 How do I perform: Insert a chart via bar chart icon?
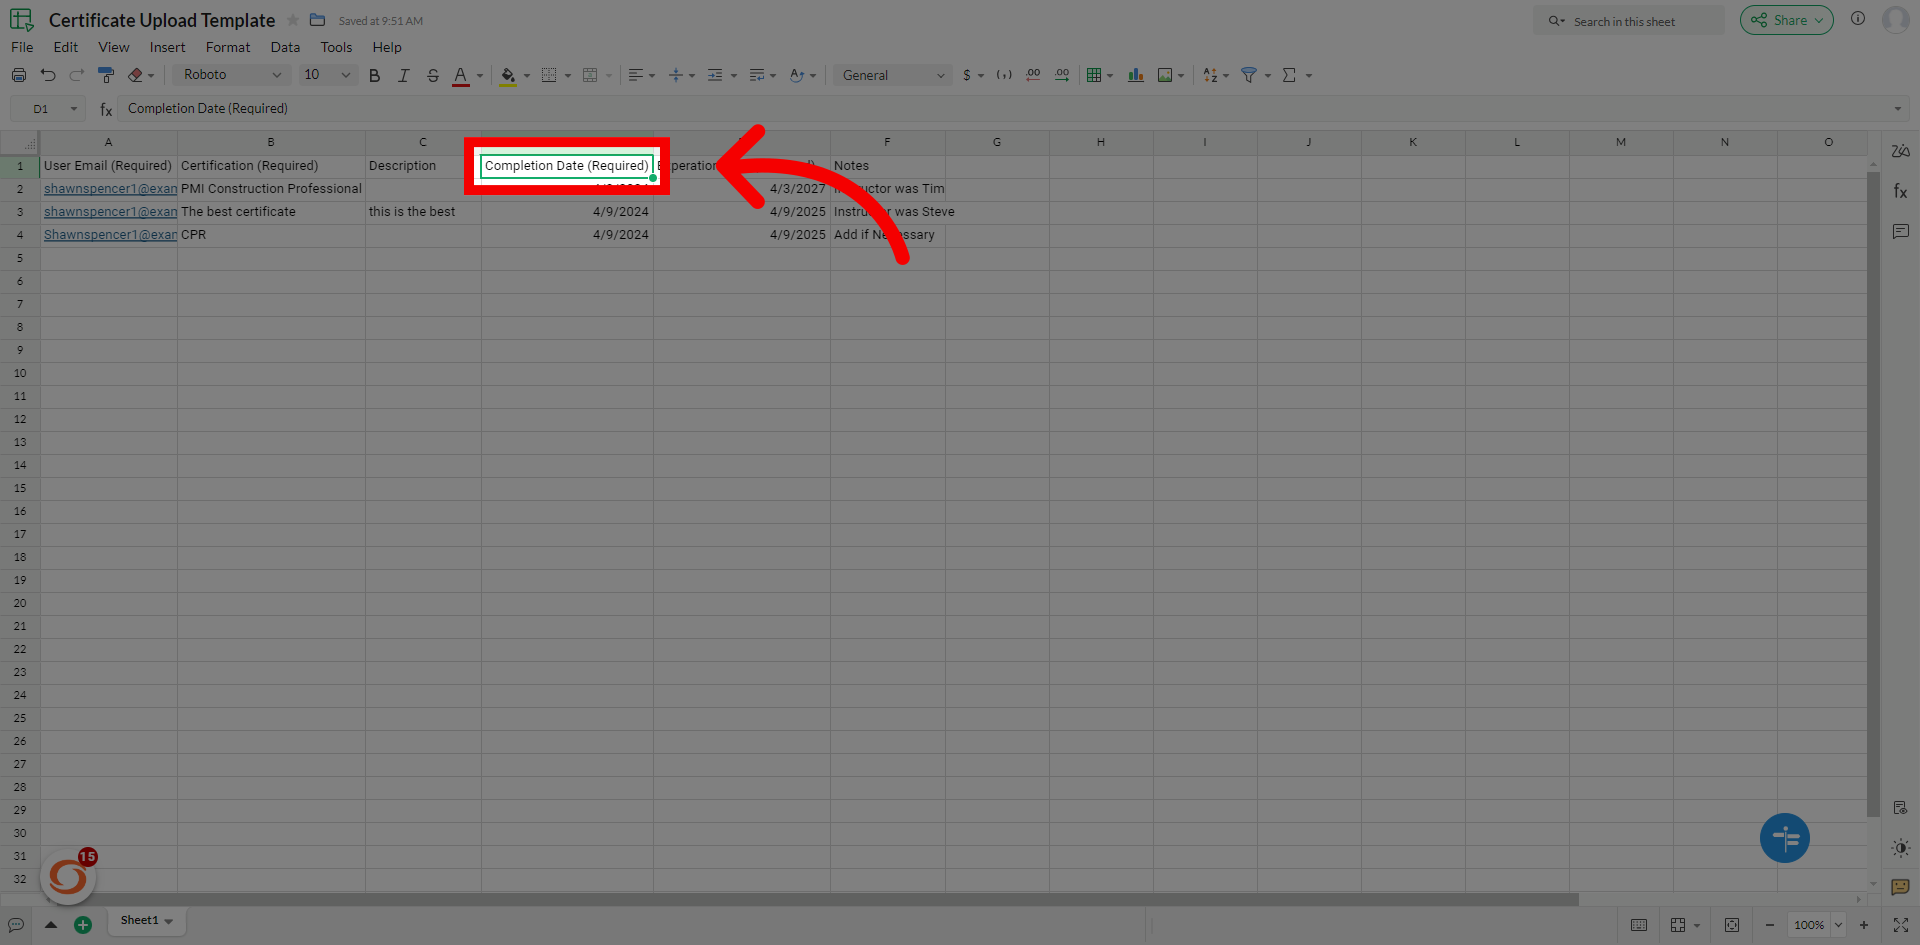click(1136, 75)
